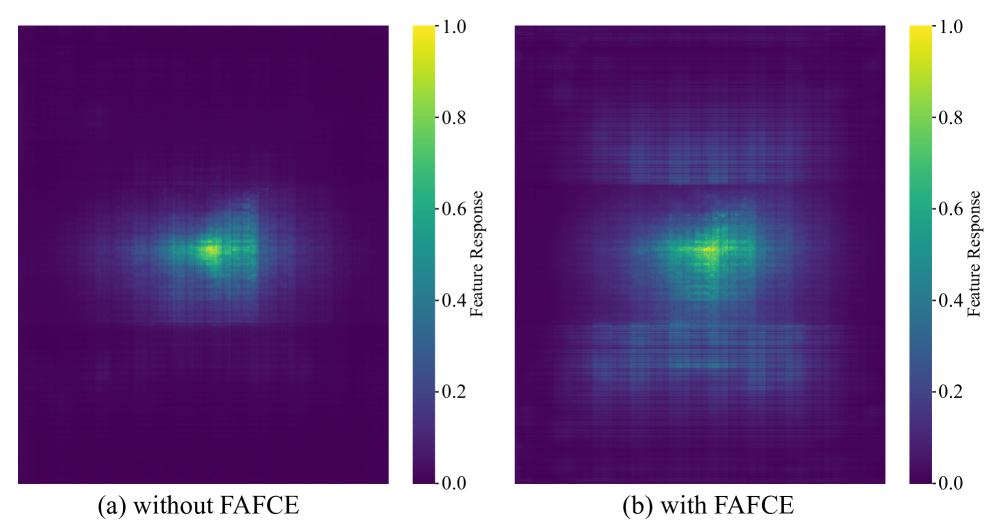Click the 0.2 tick on plot (a) colorbar
Viewport: 997px width, 527px height.
454,392
